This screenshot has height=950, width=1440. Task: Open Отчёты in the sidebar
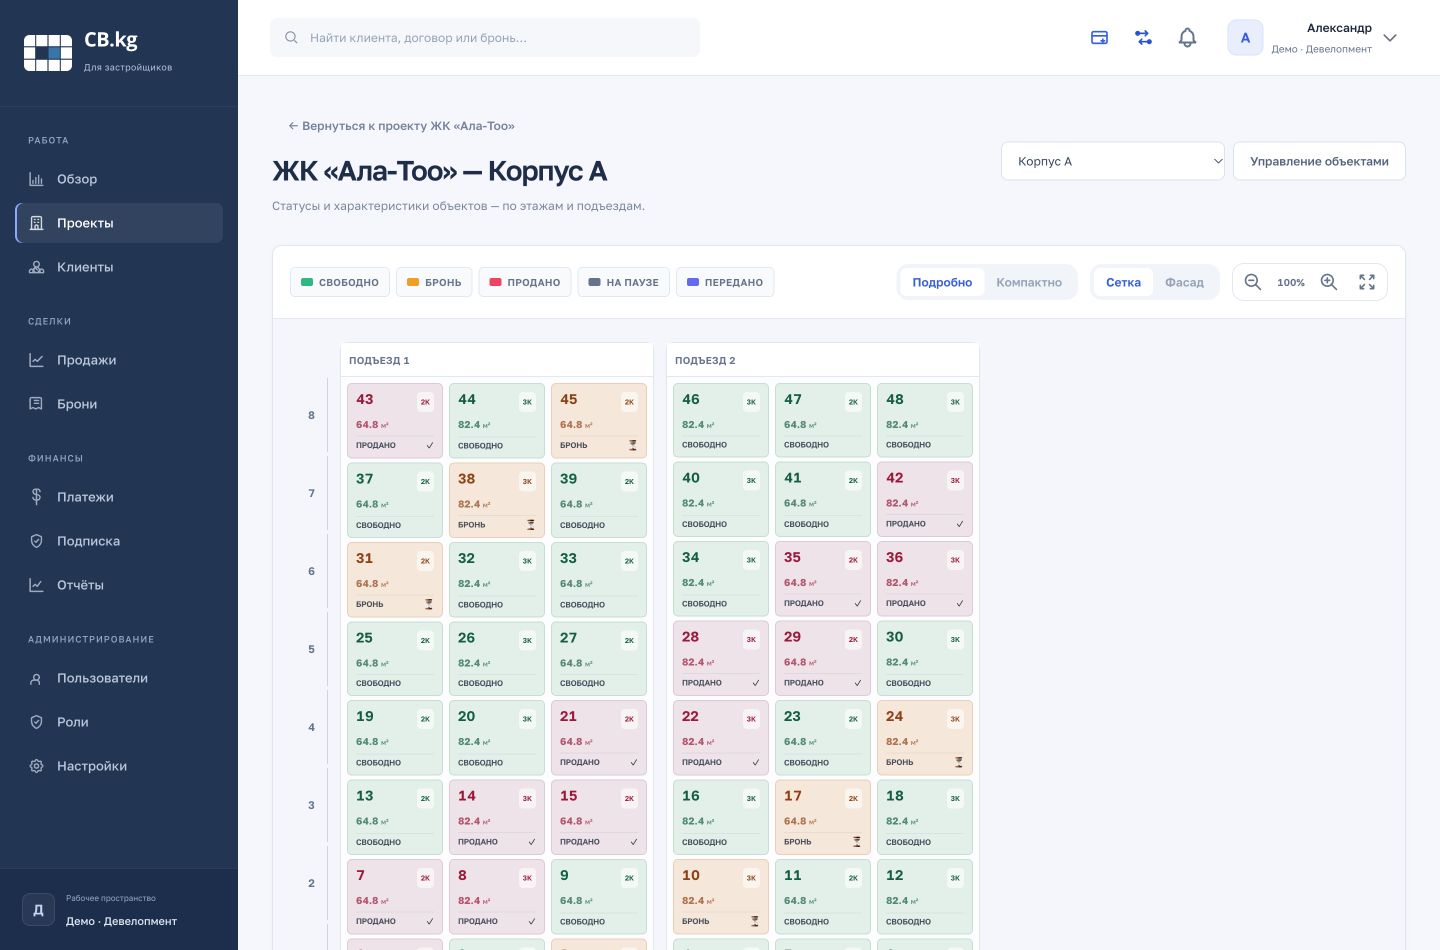(119, 585)
